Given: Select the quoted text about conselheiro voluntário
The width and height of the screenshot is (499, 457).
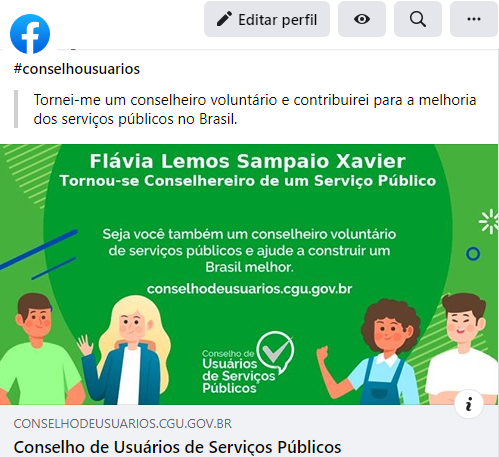Looking at the screenshot, I should [255, 109].
